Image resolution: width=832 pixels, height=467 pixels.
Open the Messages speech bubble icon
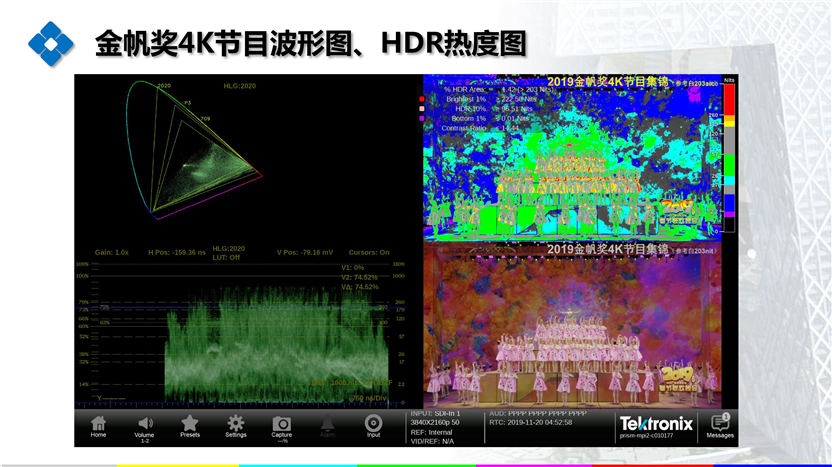pyautogui.click(x=720, y=424)
